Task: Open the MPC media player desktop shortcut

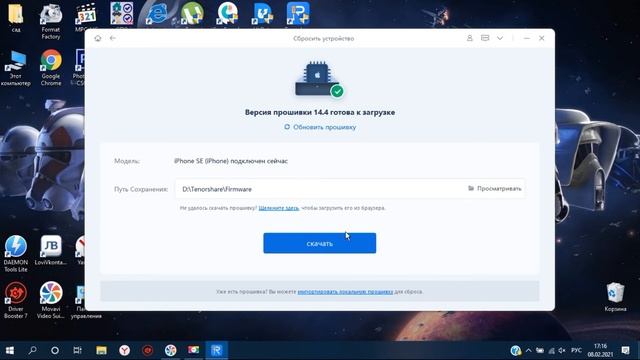Action: [x=86, y=17]
